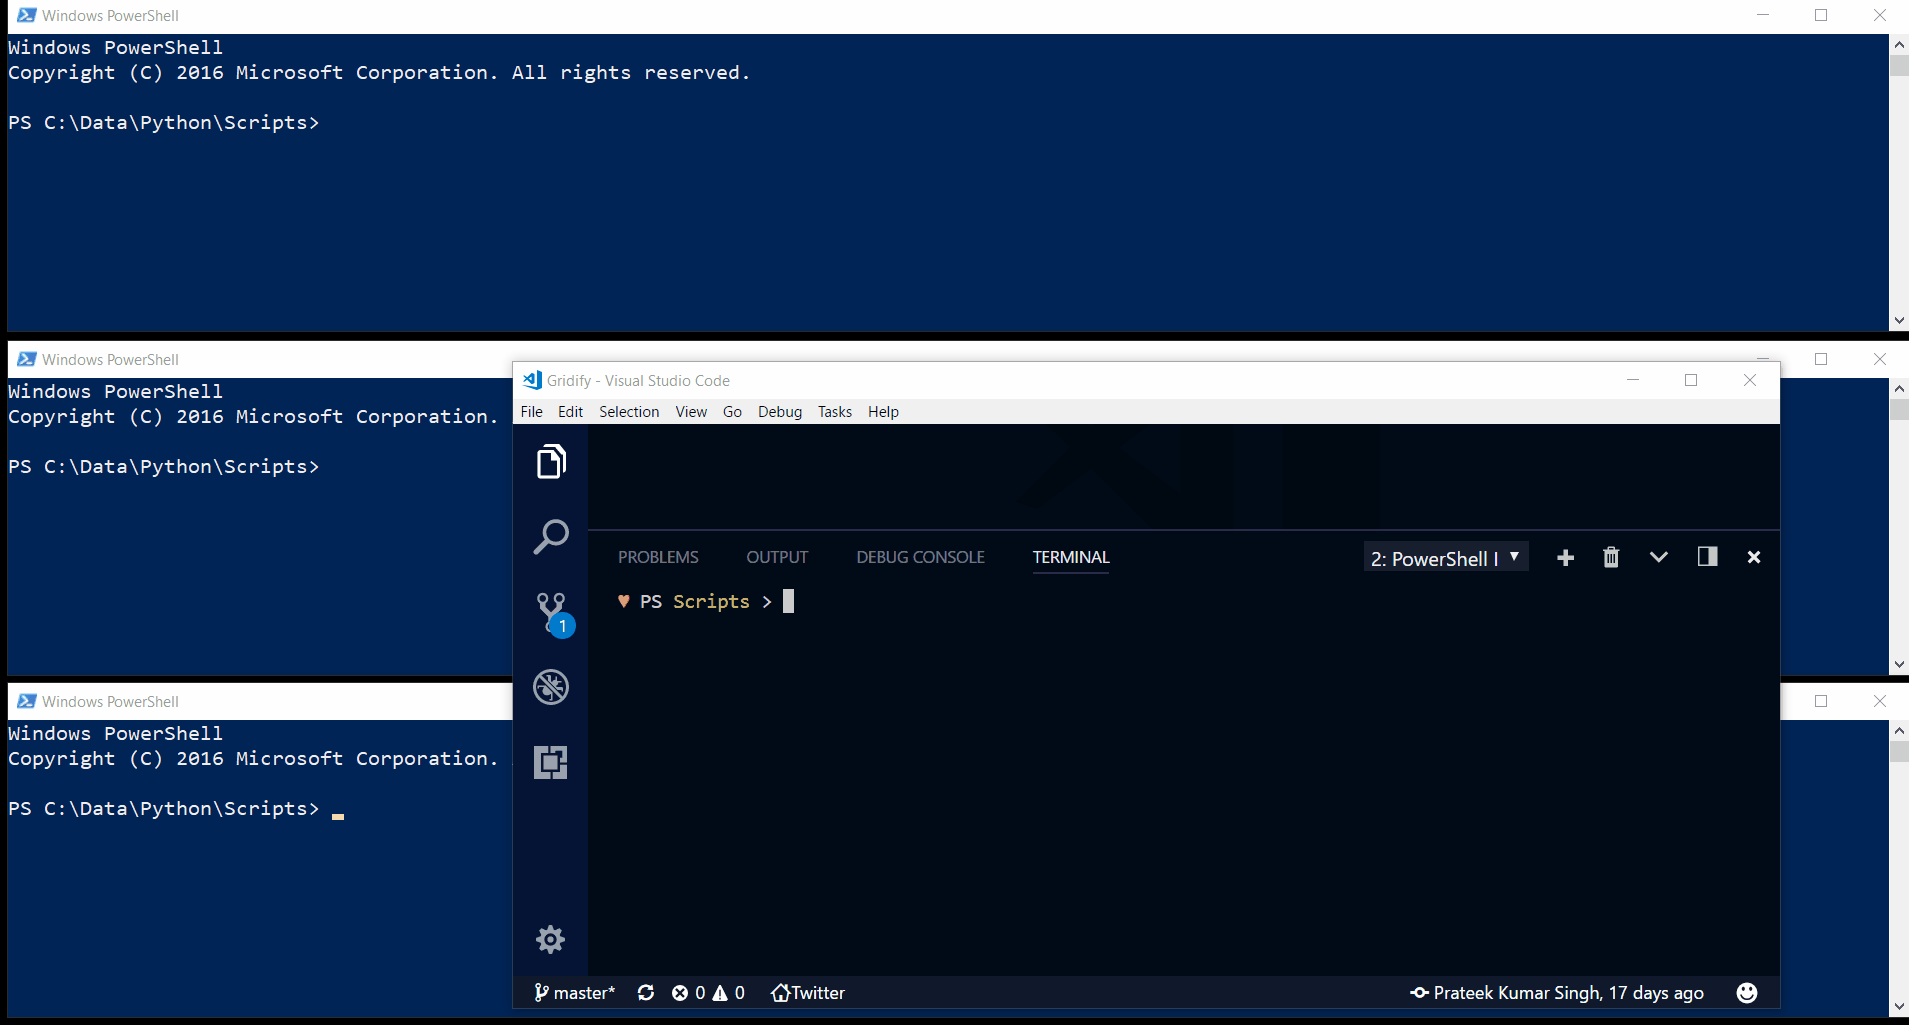1909x1025 pixels.
Task: Click the VS Code logo in title bar
Action: click(532, 380)
